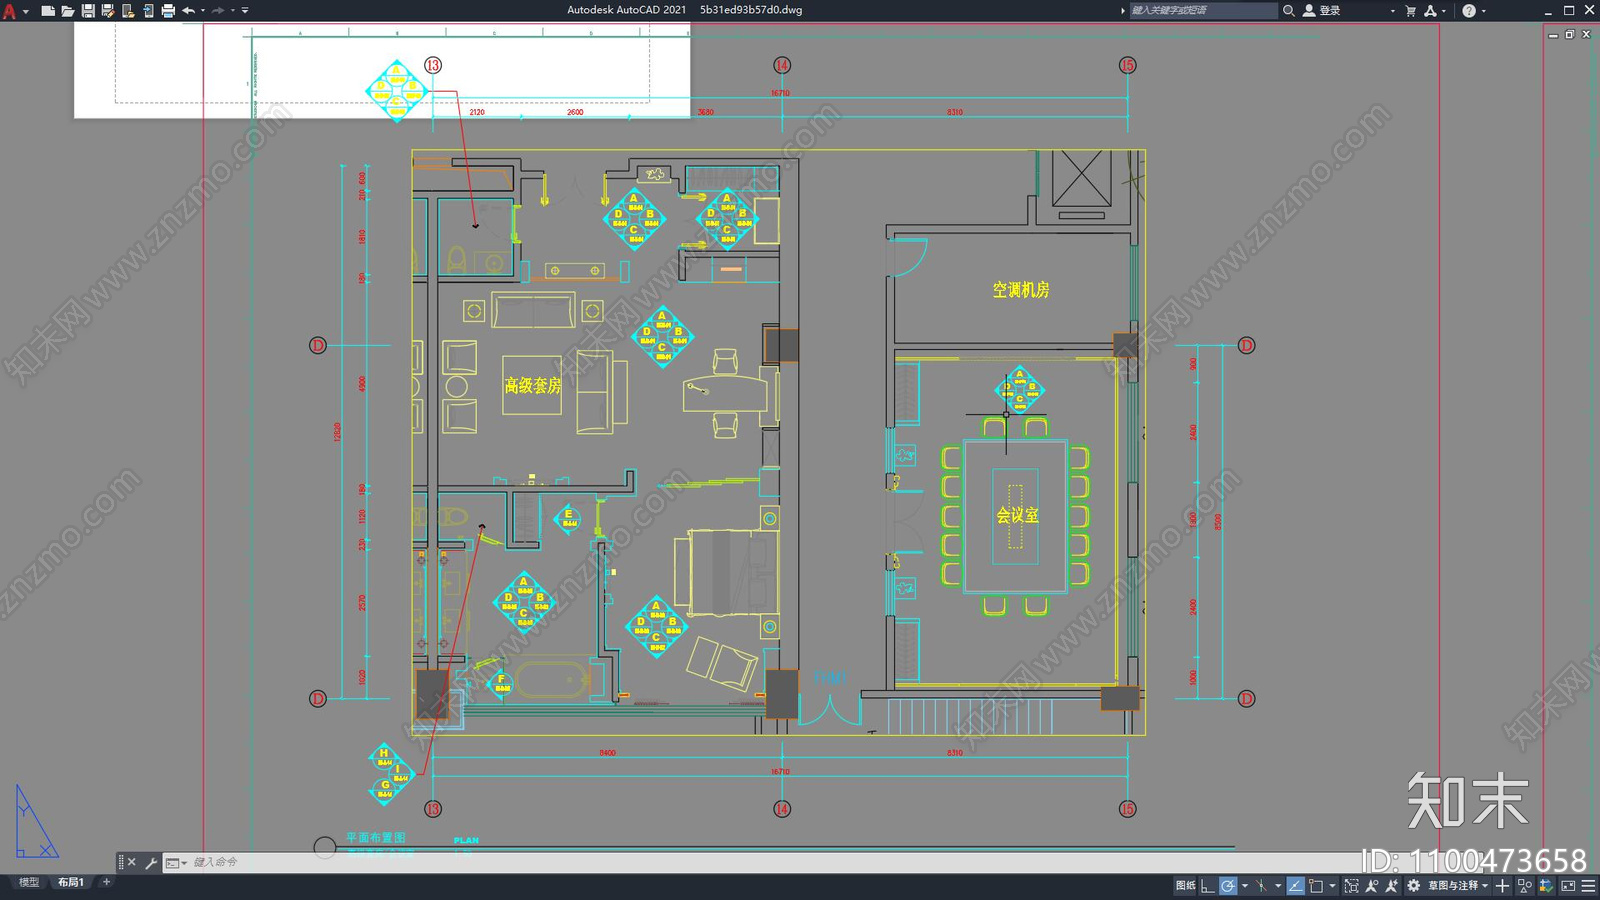The width and height of the screenshot is (1600, 900).
Task: Click the Redo arrow icon
Action: click(218, 10)
